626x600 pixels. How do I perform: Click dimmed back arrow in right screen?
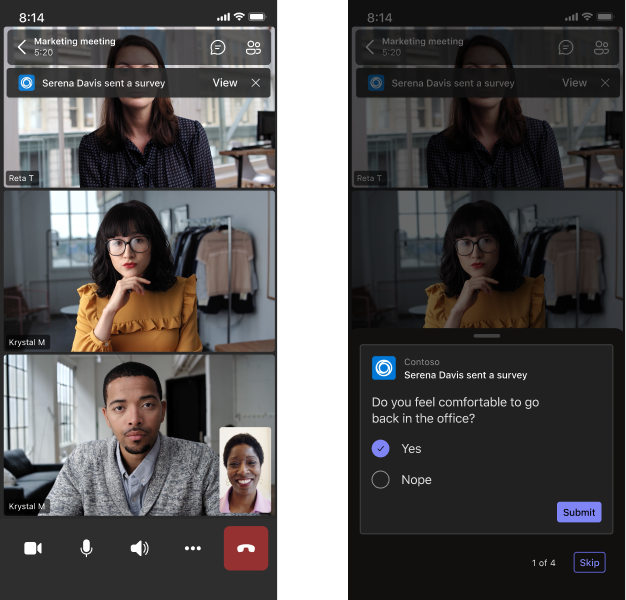click(370, 47)
